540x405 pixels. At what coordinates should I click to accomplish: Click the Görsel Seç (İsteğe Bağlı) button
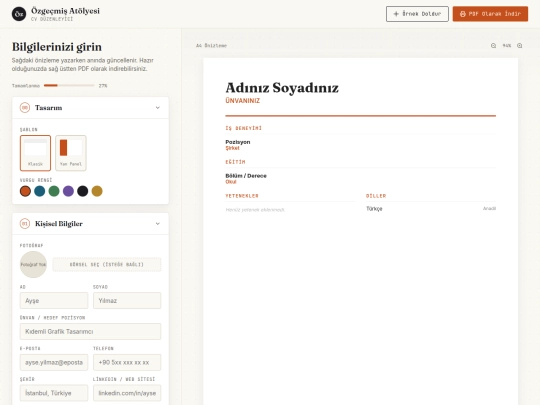click(107, 264)
